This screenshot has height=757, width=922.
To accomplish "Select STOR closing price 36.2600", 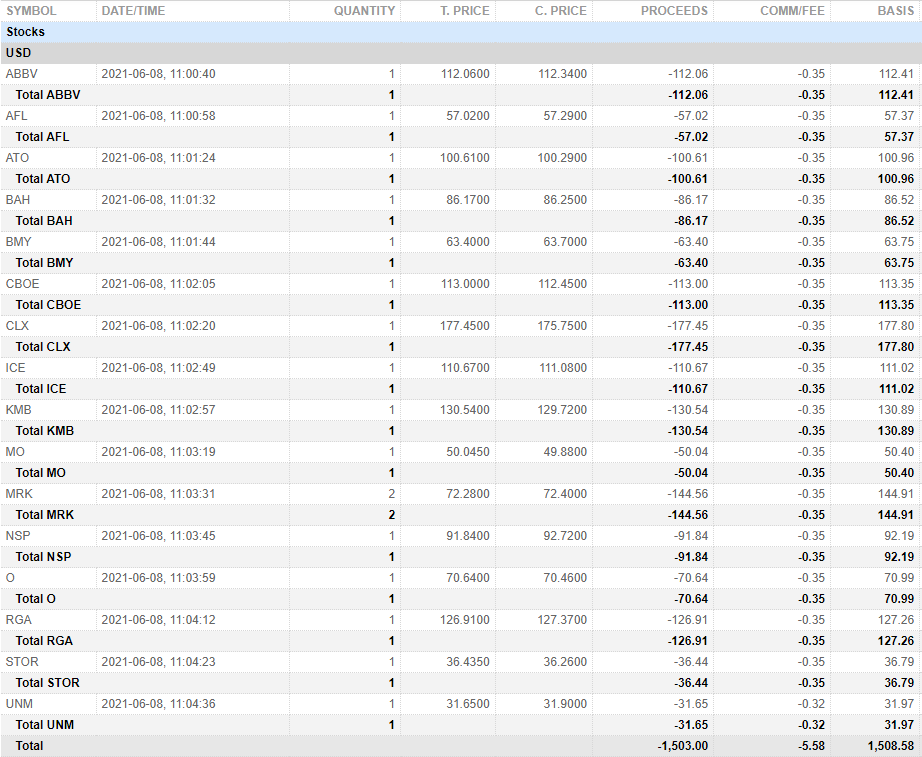I will tap(565, 662).
